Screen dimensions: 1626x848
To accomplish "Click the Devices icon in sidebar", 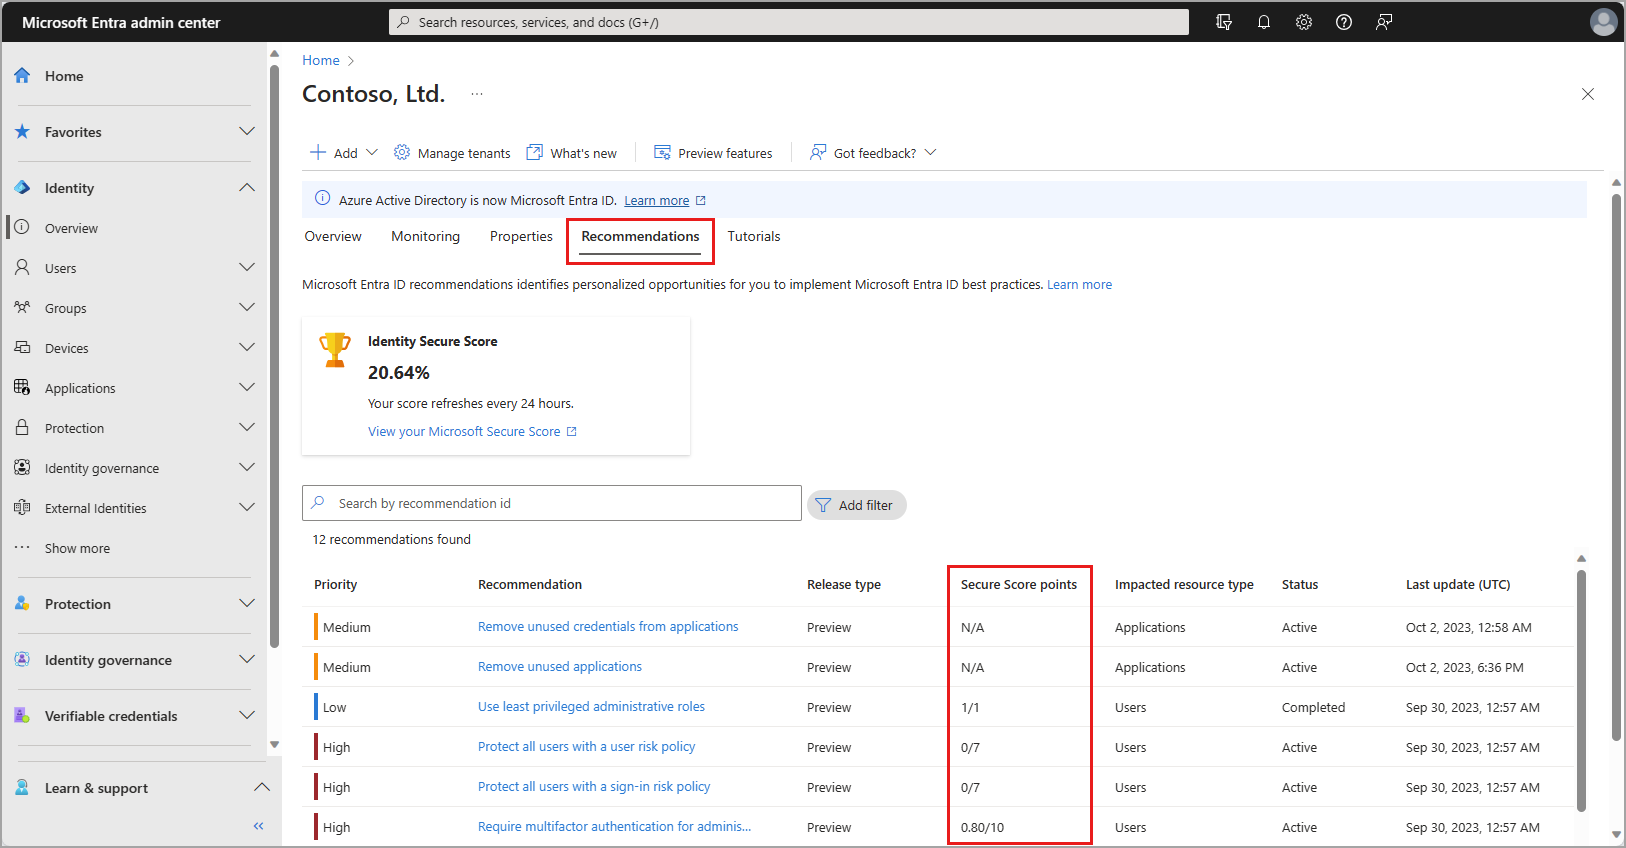I will (x=22, y=347).
